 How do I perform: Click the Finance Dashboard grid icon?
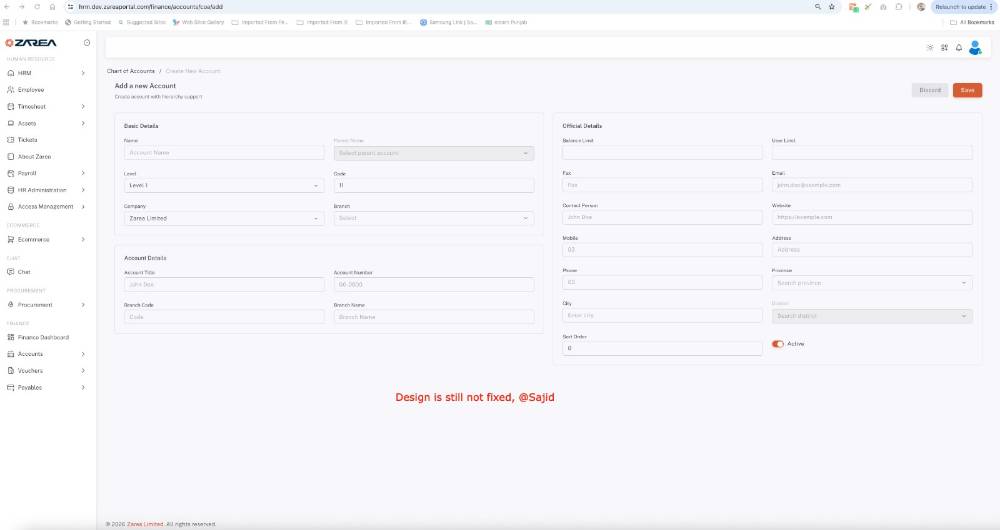coord(10,337)
